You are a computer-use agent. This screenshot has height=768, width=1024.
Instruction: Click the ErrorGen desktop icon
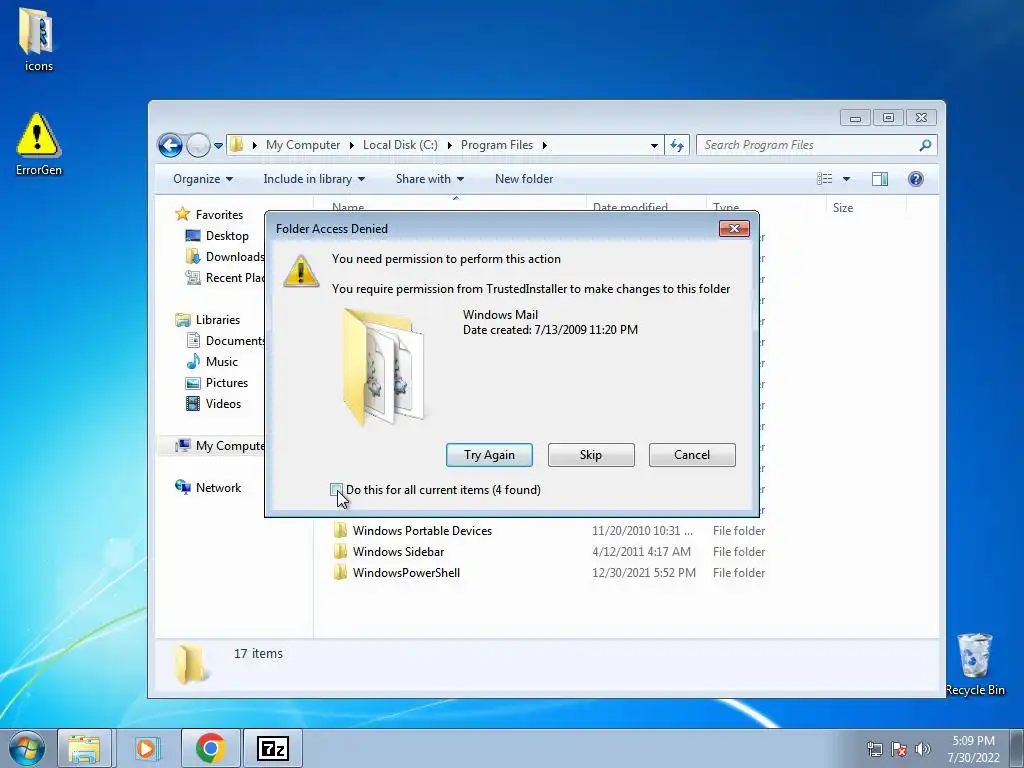tap(39, 144)
